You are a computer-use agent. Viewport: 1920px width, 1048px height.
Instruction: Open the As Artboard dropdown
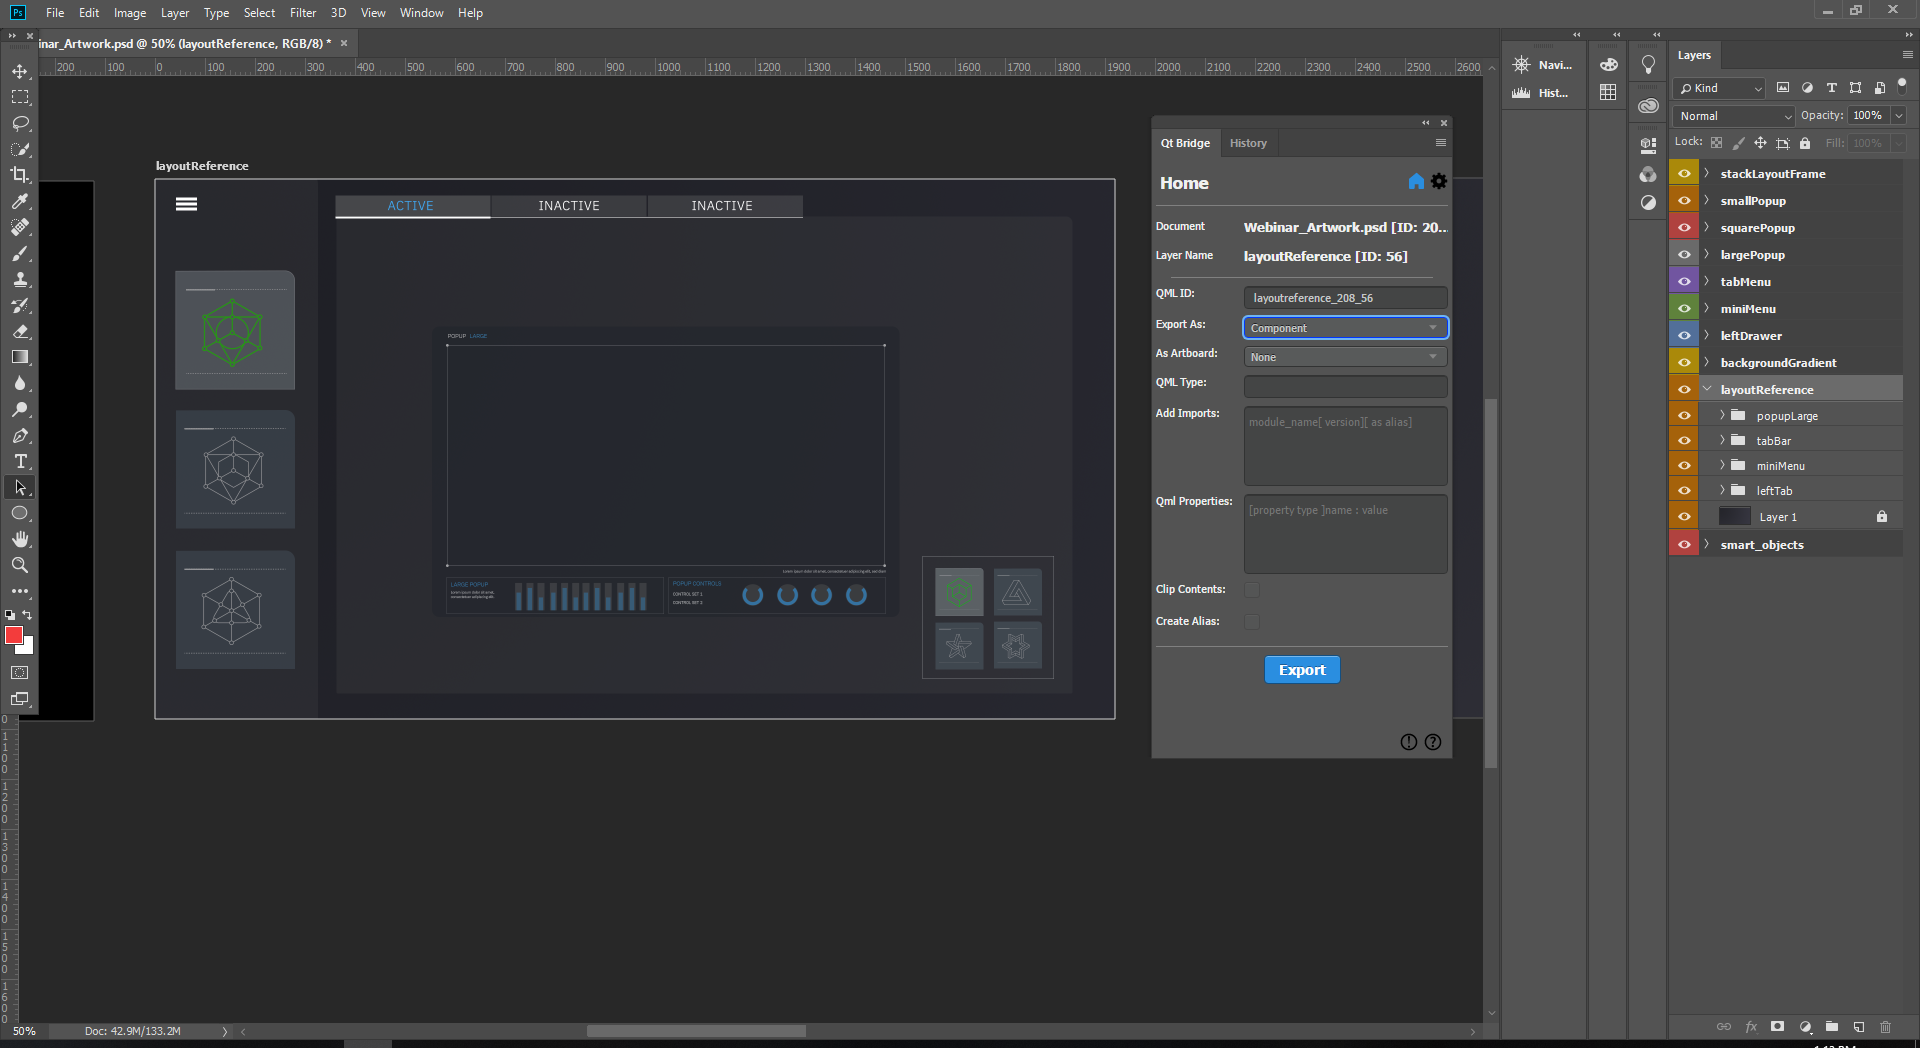tap(1344, 356)
